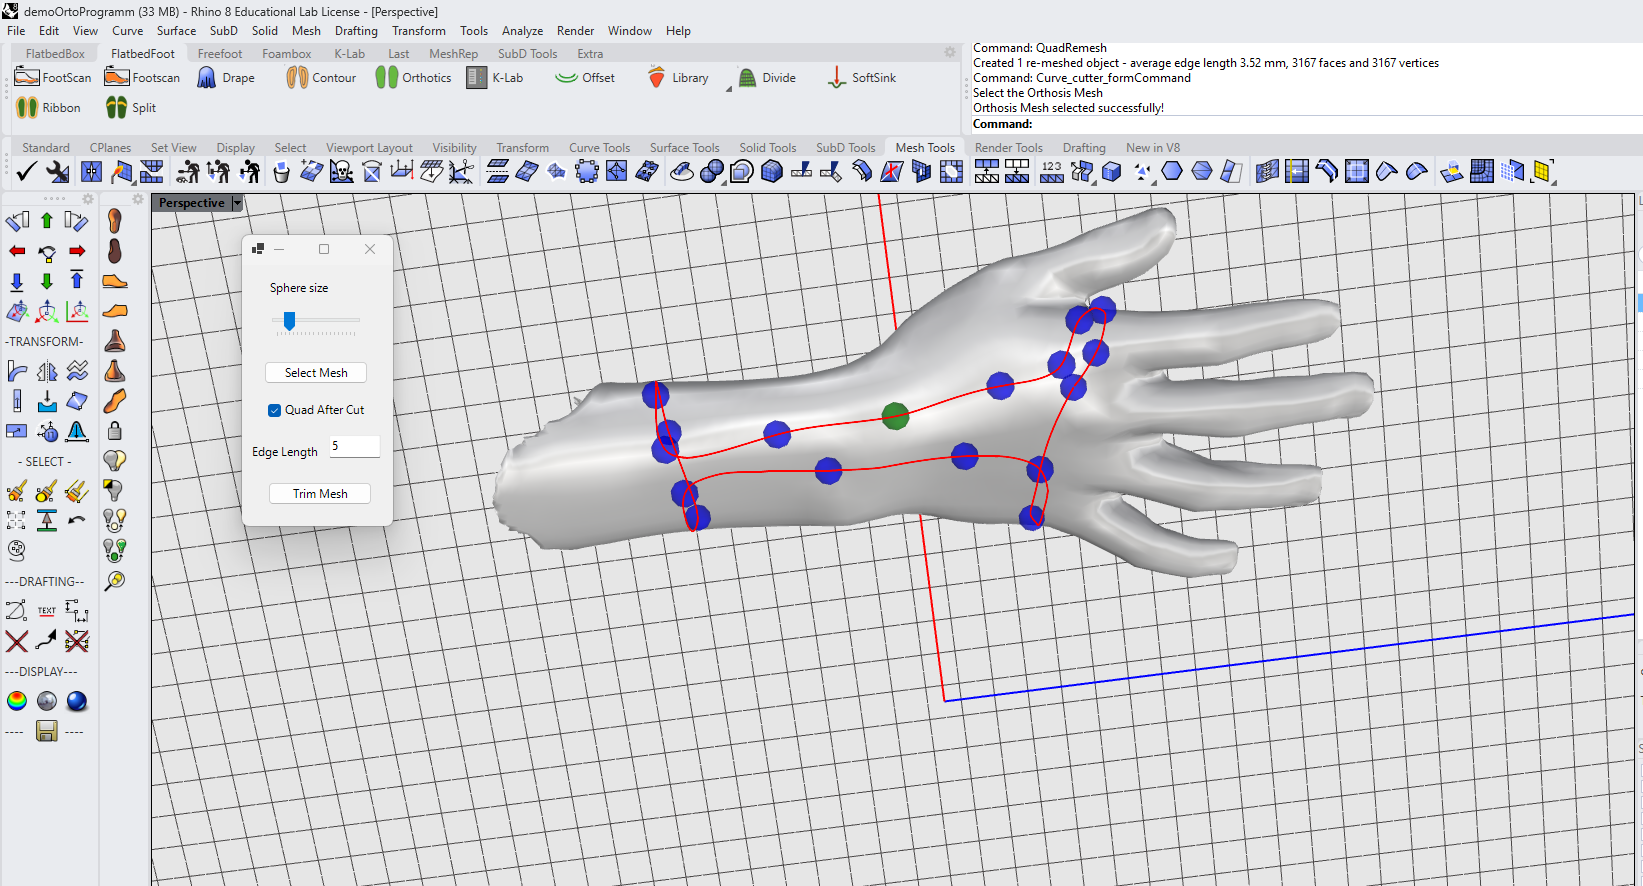Choose the Split tool

click(131, 107)
